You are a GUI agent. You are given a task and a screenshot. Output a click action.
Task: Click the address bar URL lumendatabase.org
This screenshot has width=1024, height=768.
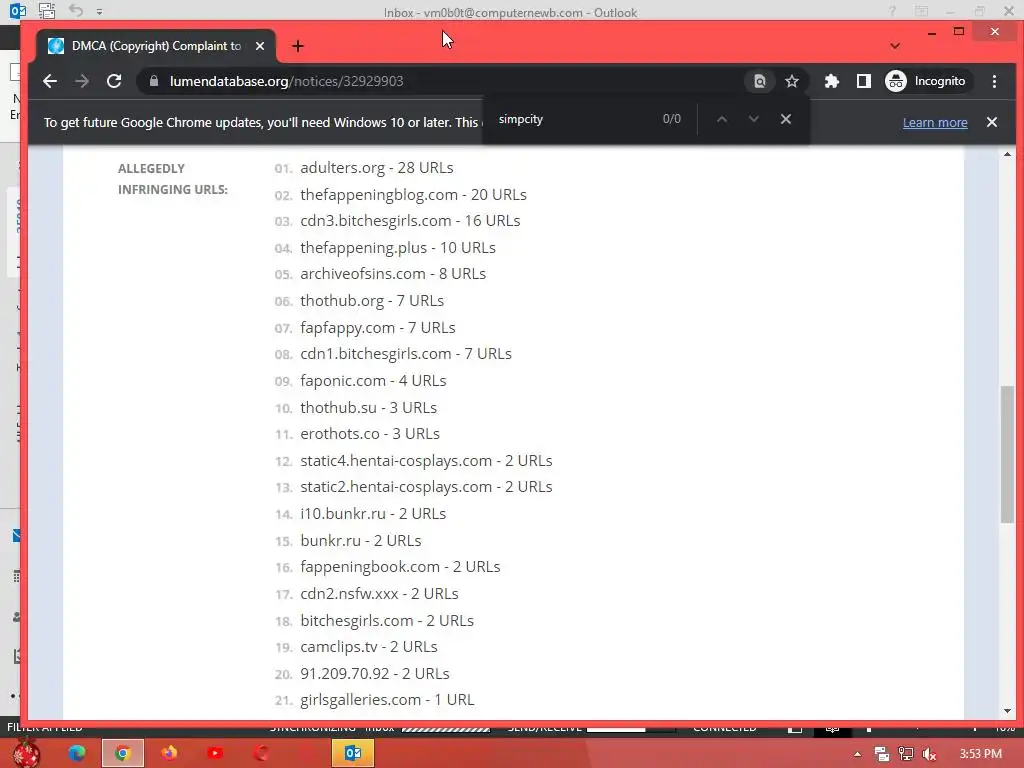(x=287, y=81)
